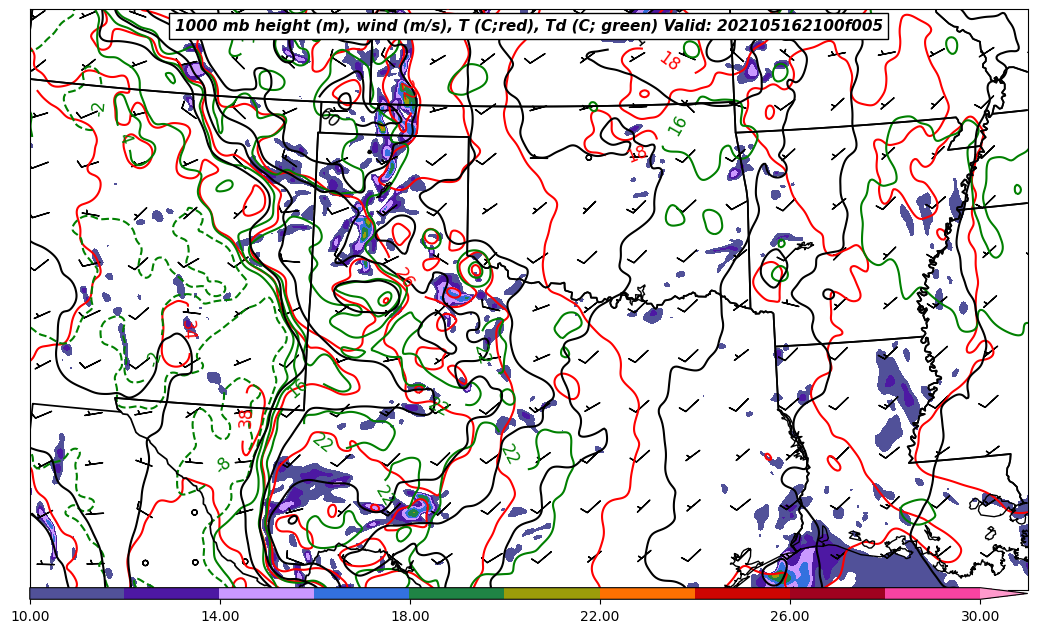Click the olive 20–22 colorbar segment

pyautogui.click(x=552, y=593)
